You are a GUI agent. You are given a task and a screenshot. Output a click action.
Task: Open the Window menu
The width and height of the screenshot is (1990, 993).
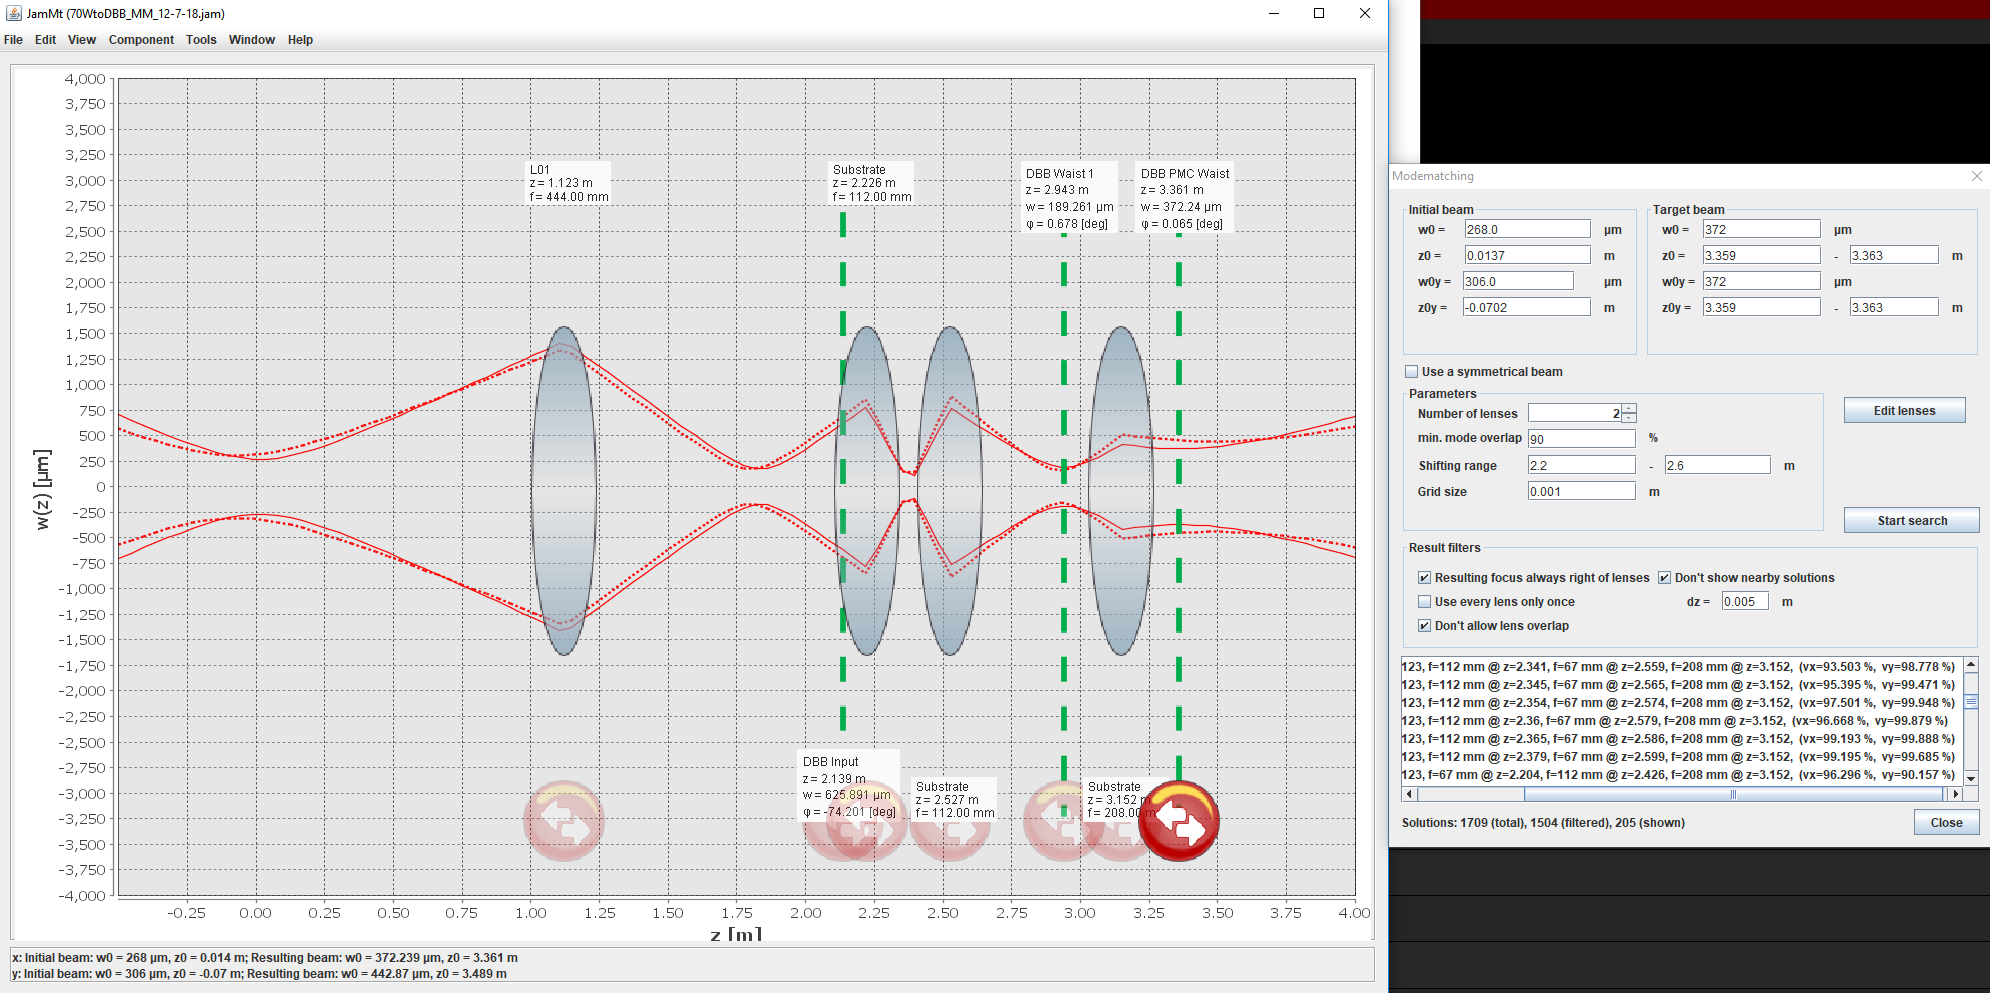pos(252,40)
